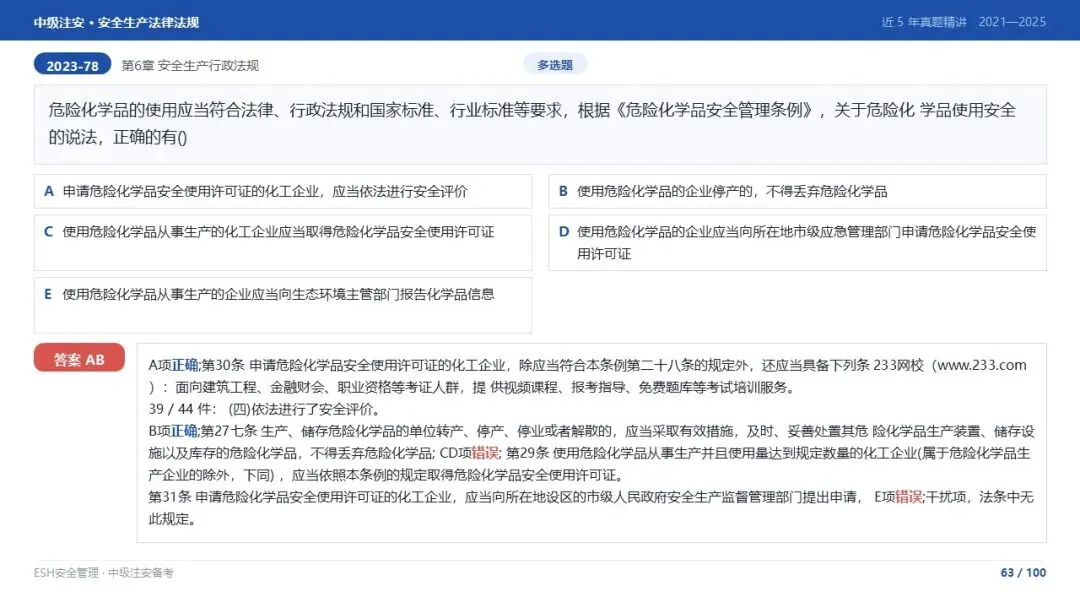Image resolution: width=1080 pixels, height=608 pixels.
Task: Select answer option B about 不得丢弃危险化学品
Action: point(798,191)
